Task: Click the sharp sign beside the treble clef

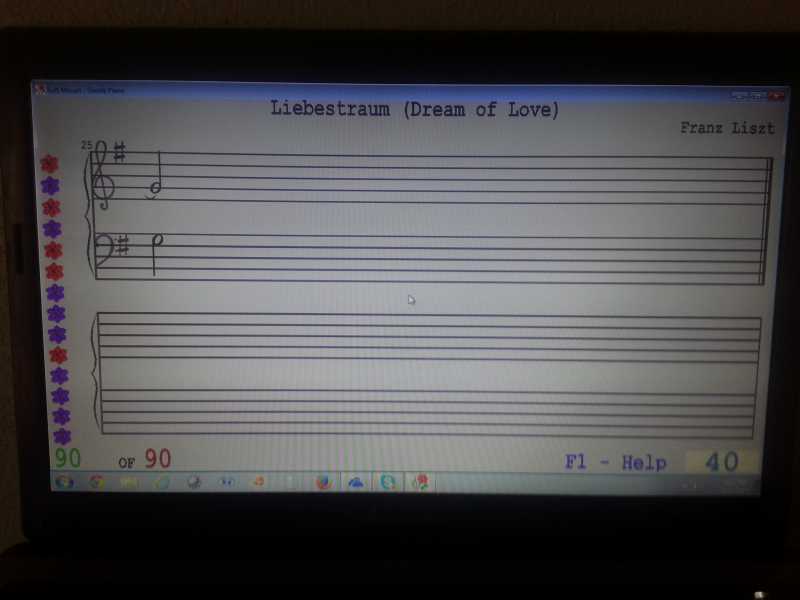Action: click(x=119, y=152)
